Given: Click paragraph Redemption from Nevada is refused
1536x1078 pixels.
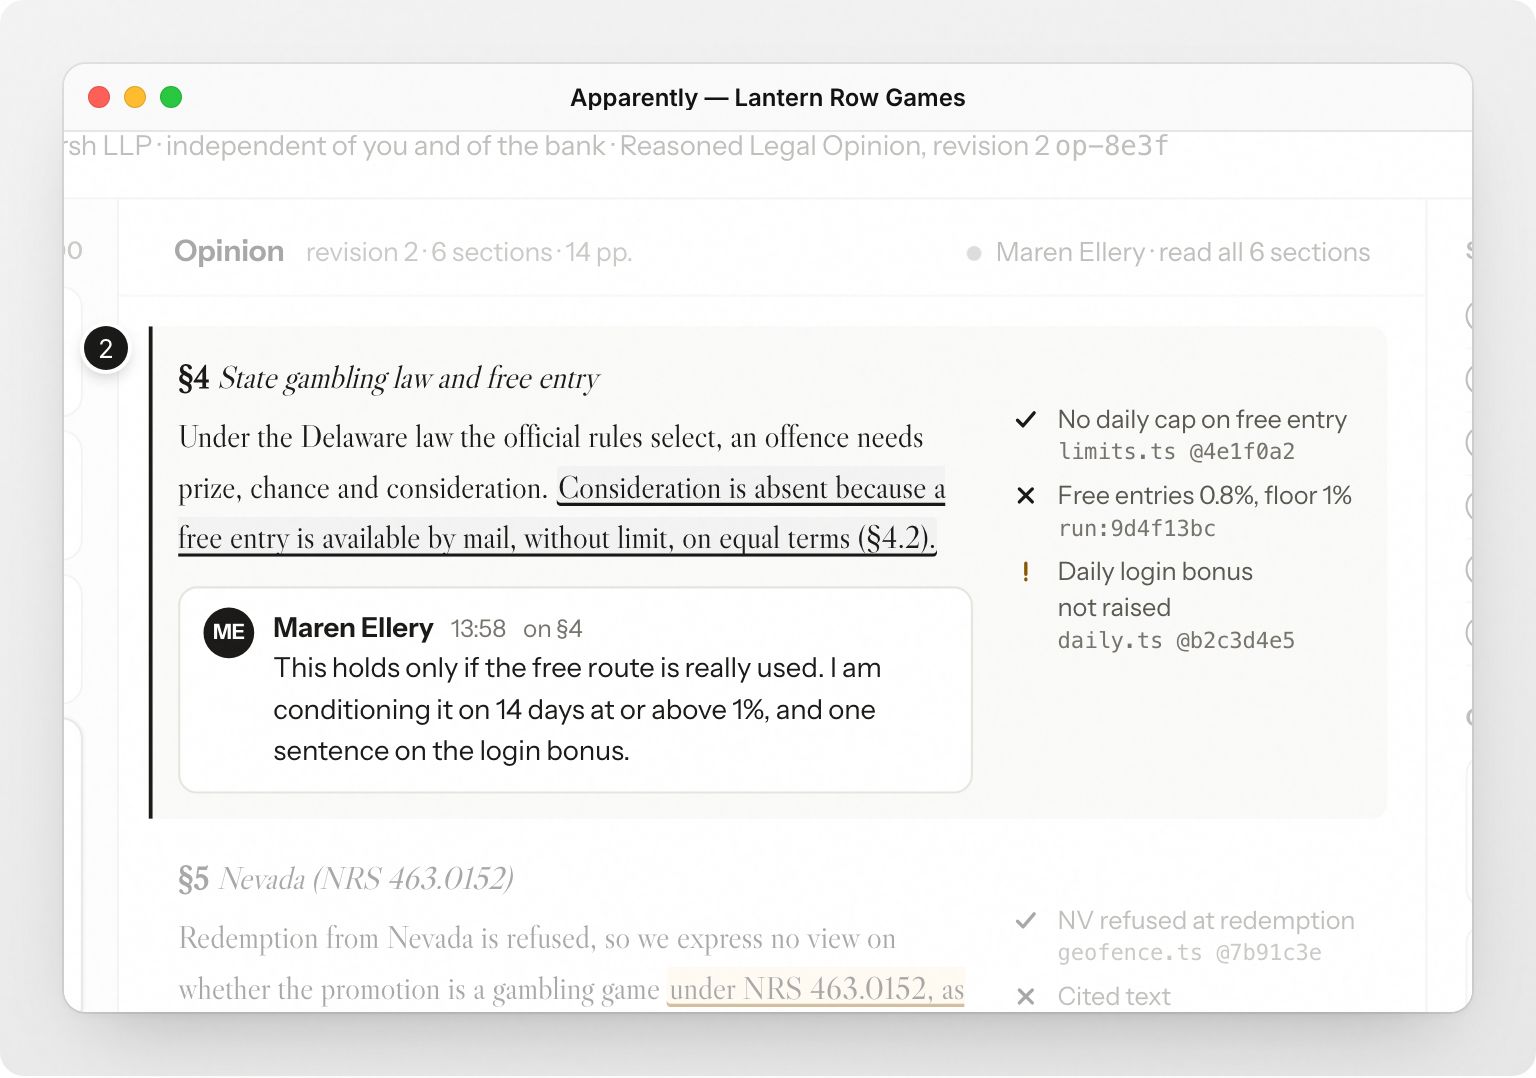Looking at the screenshot, I should pyautogui.click(x=571, y=964).
